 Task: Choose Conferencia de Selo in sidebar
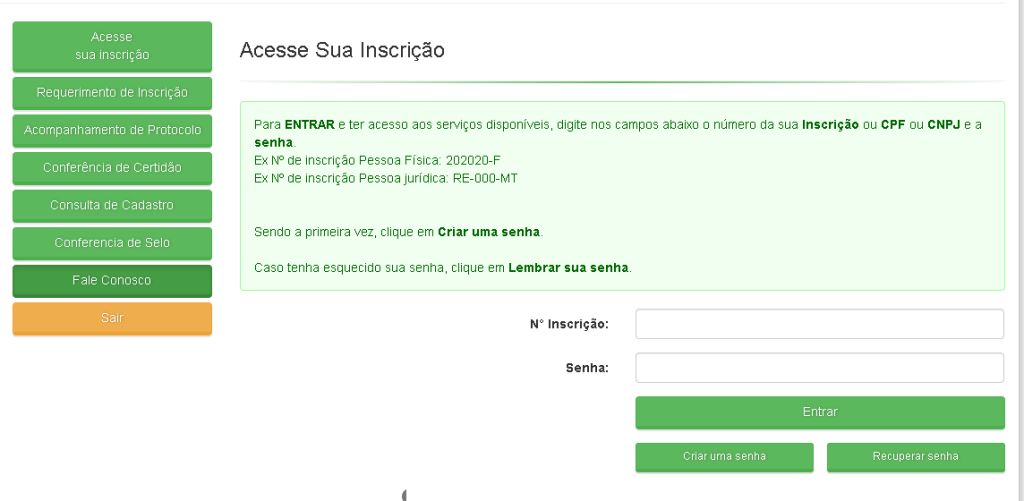(112, 243)
